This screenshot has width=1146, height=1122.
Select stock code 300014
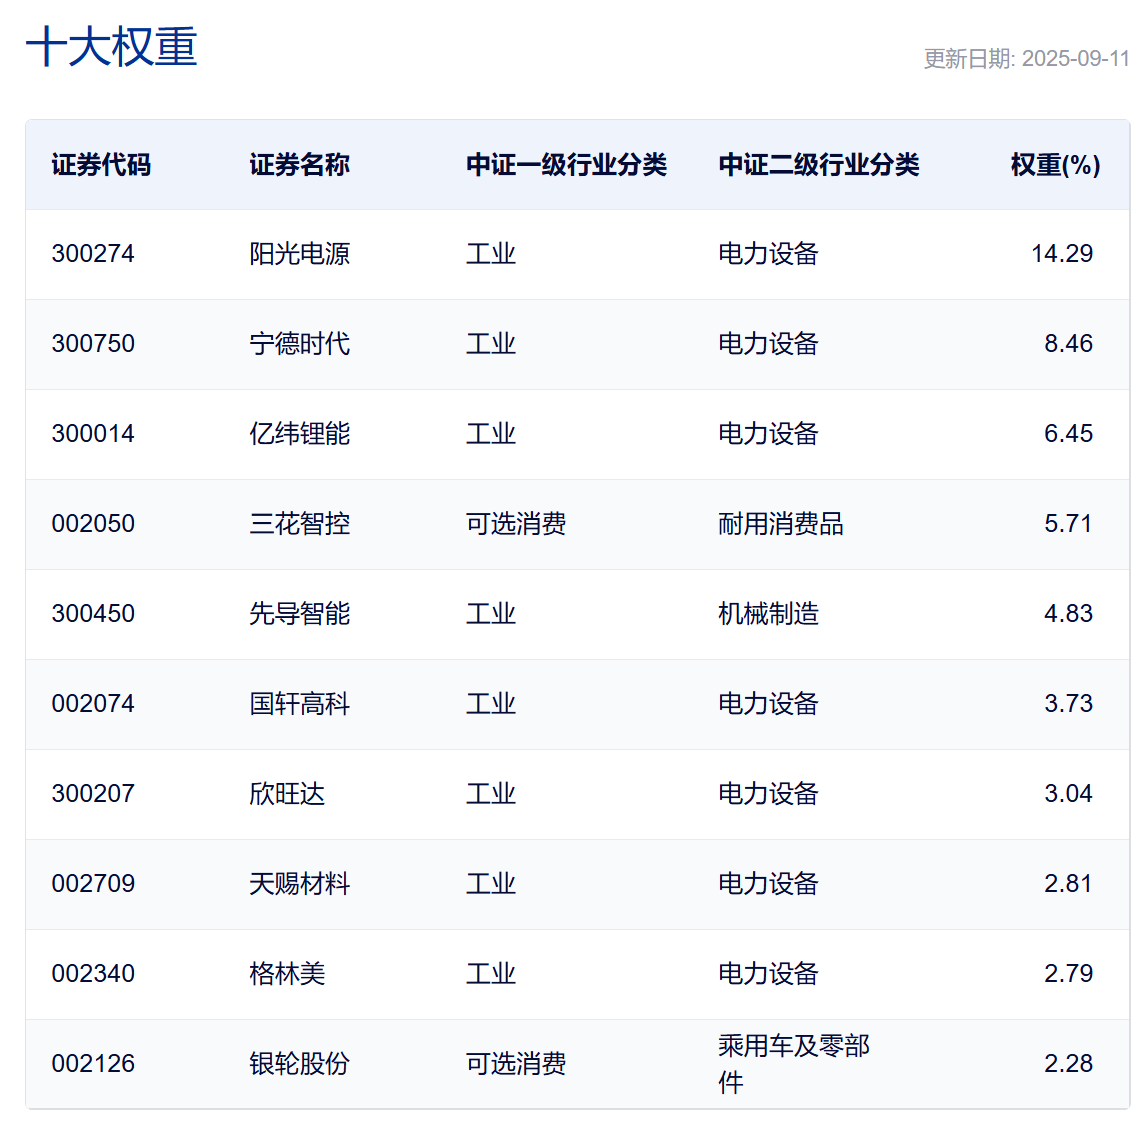(93, 433)
